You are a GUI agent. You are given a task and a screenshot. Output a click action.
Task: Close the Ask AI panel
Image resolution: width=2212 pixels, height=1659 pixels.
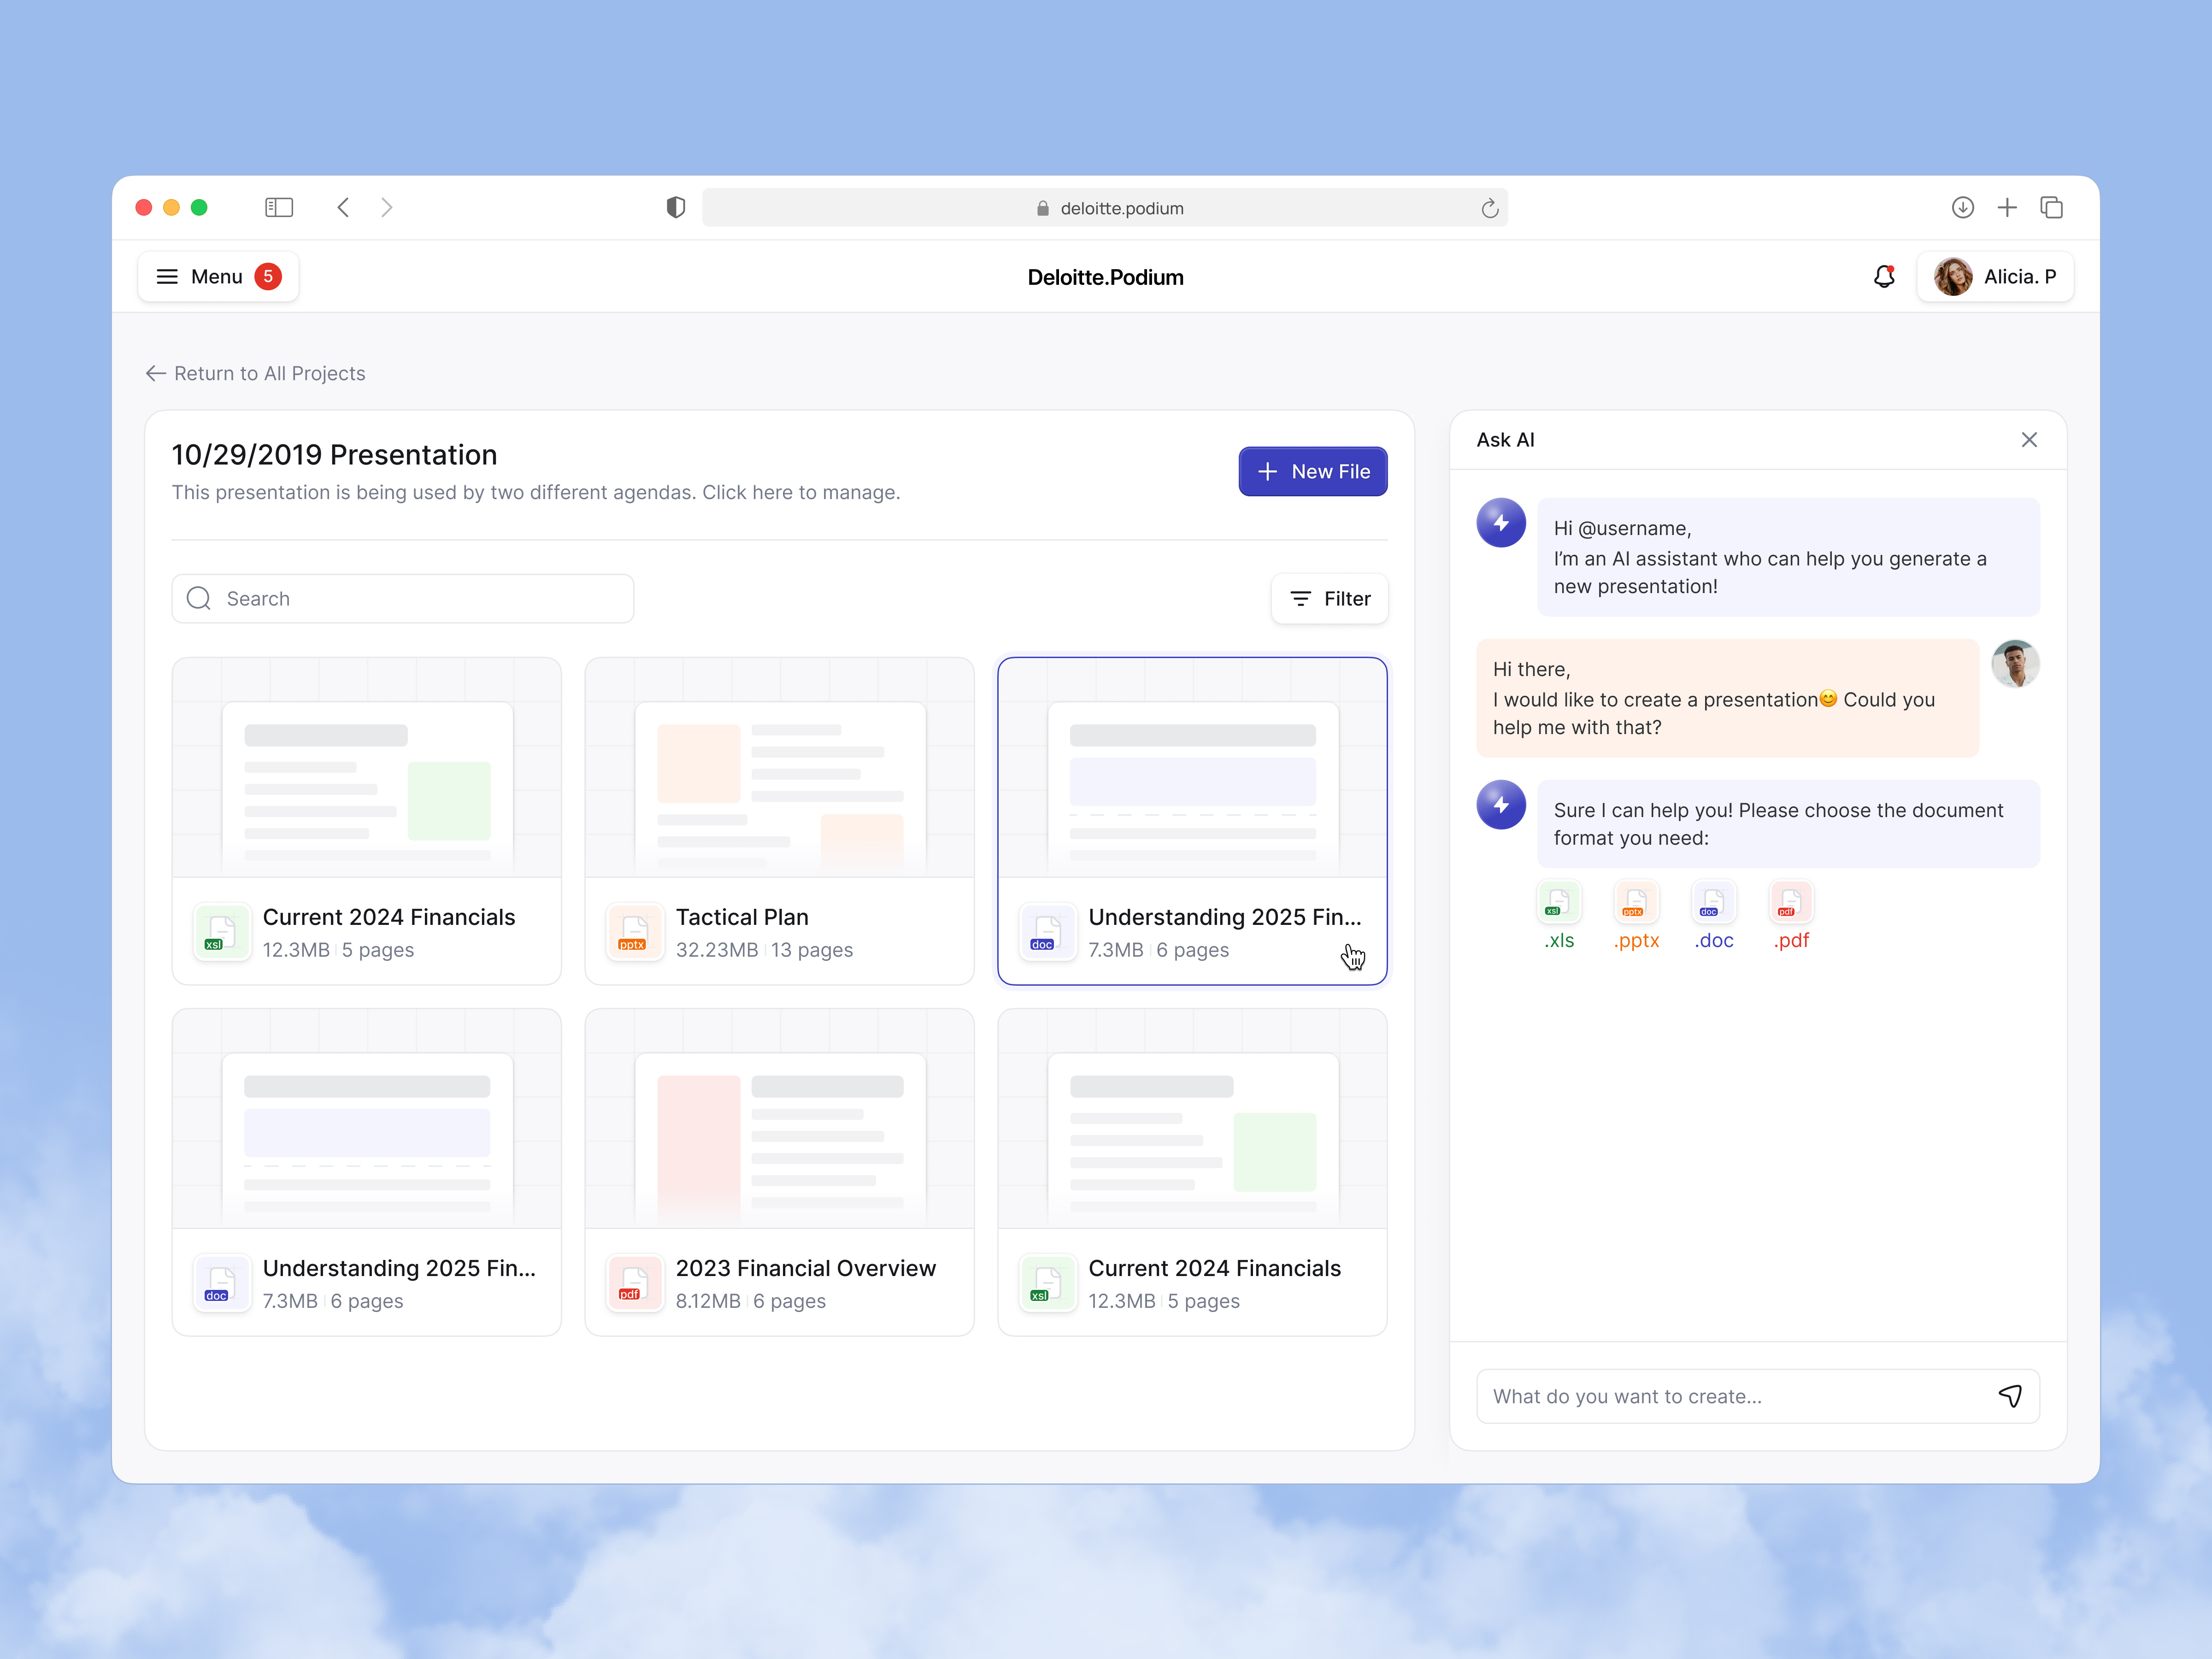[x=2029, y=440]
